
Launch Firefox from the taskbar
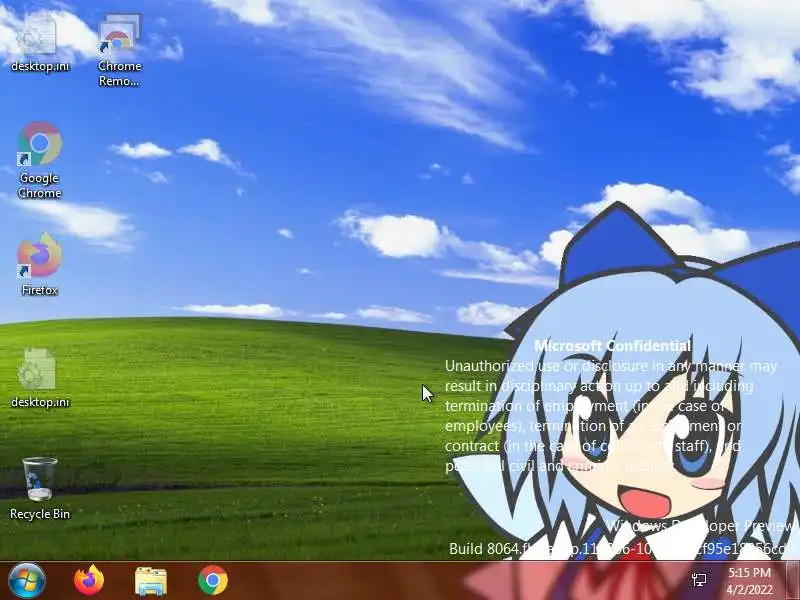(x=89, y=581)
